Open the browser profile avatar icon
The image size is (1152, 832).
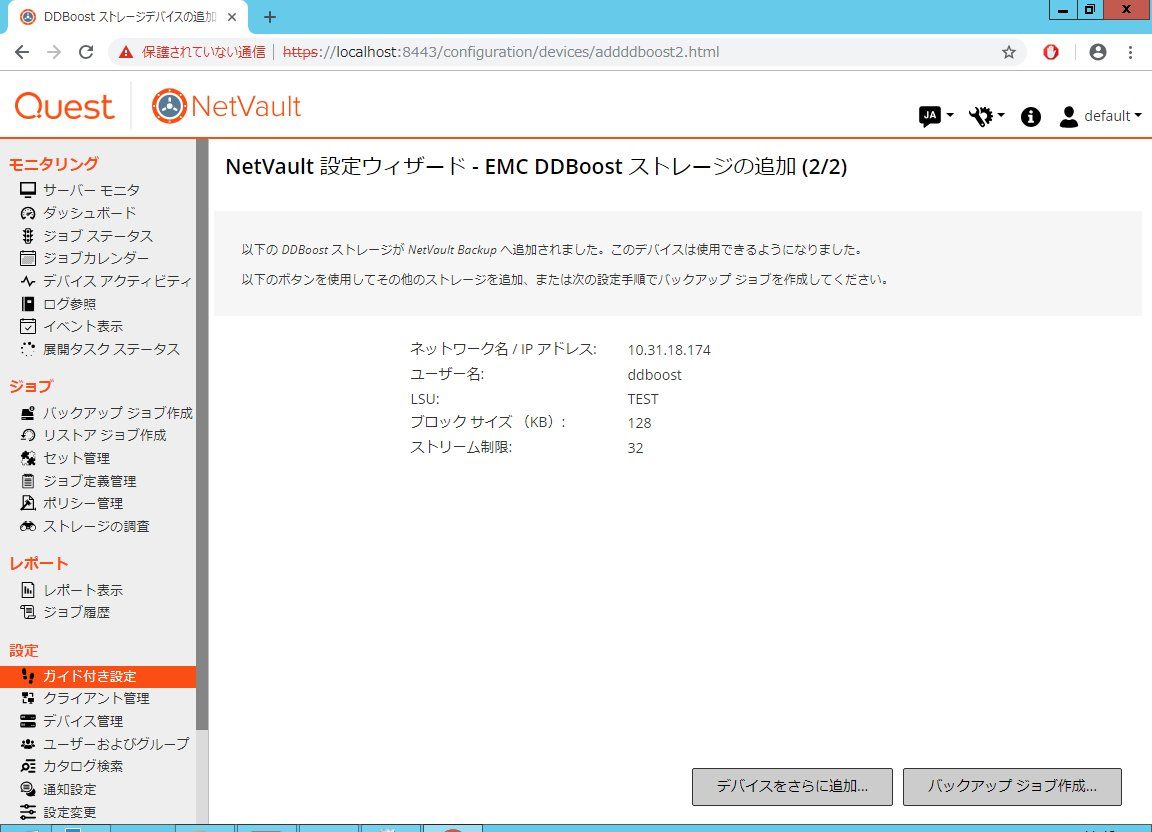pos(1098,52)
